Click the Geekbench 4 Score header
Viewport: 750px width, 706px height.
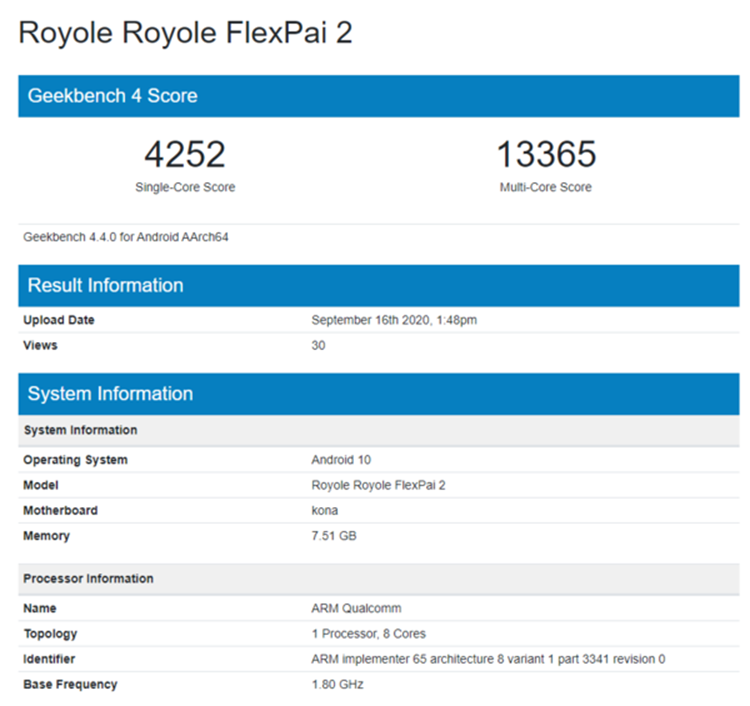point(379,96)
